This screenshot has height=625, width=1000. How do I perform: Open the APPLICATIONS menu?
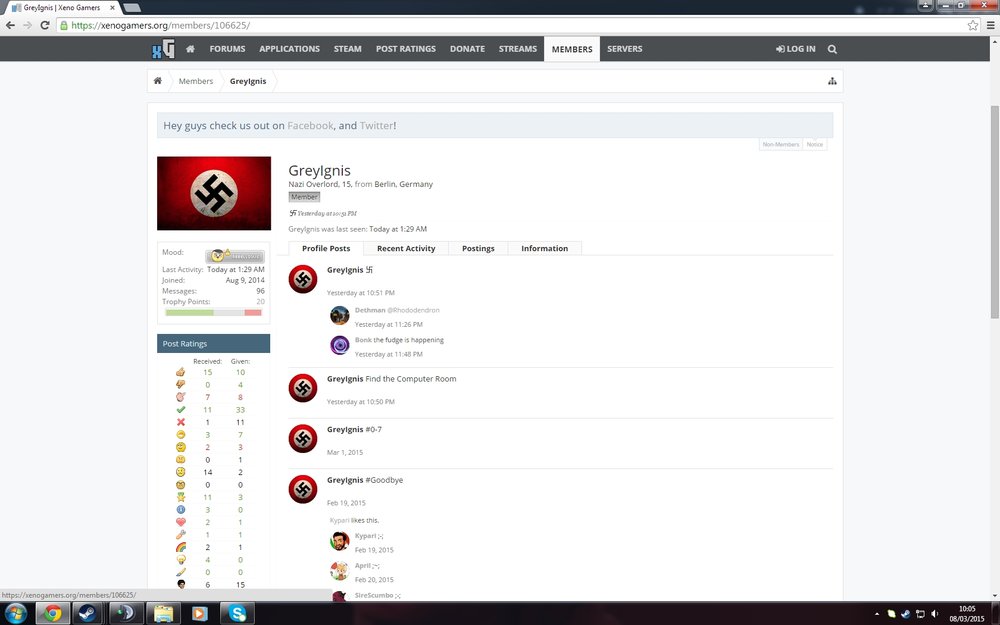click(x=290, y=49)
